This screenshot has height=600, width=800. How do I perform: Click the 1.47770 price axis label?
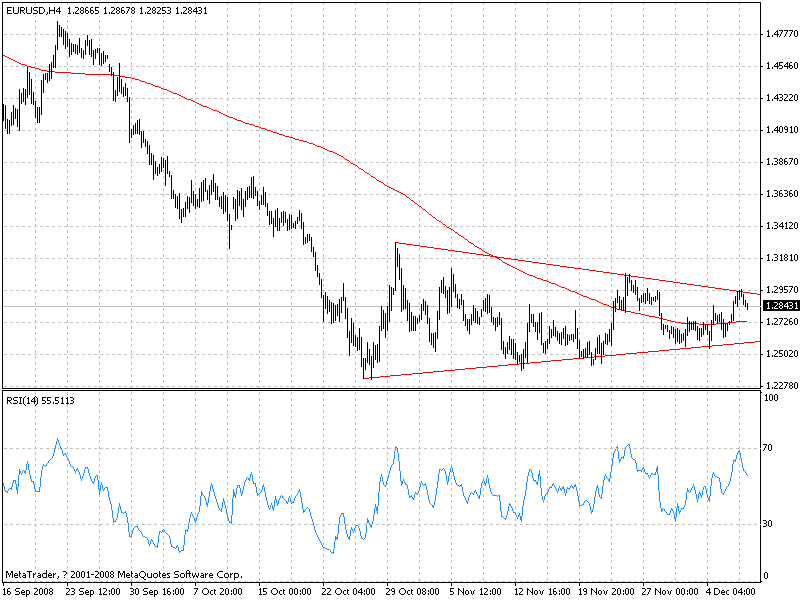[782, 34]
